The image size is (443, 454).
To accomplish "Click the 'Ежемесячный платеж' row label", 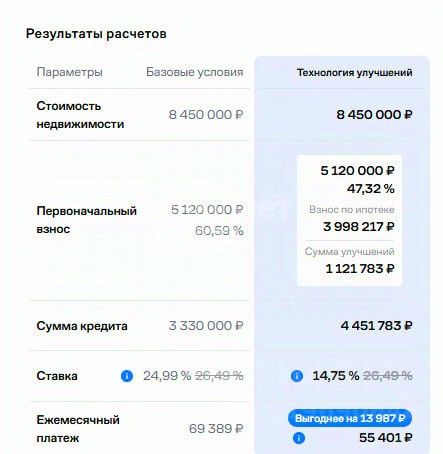I will point(78,429).
